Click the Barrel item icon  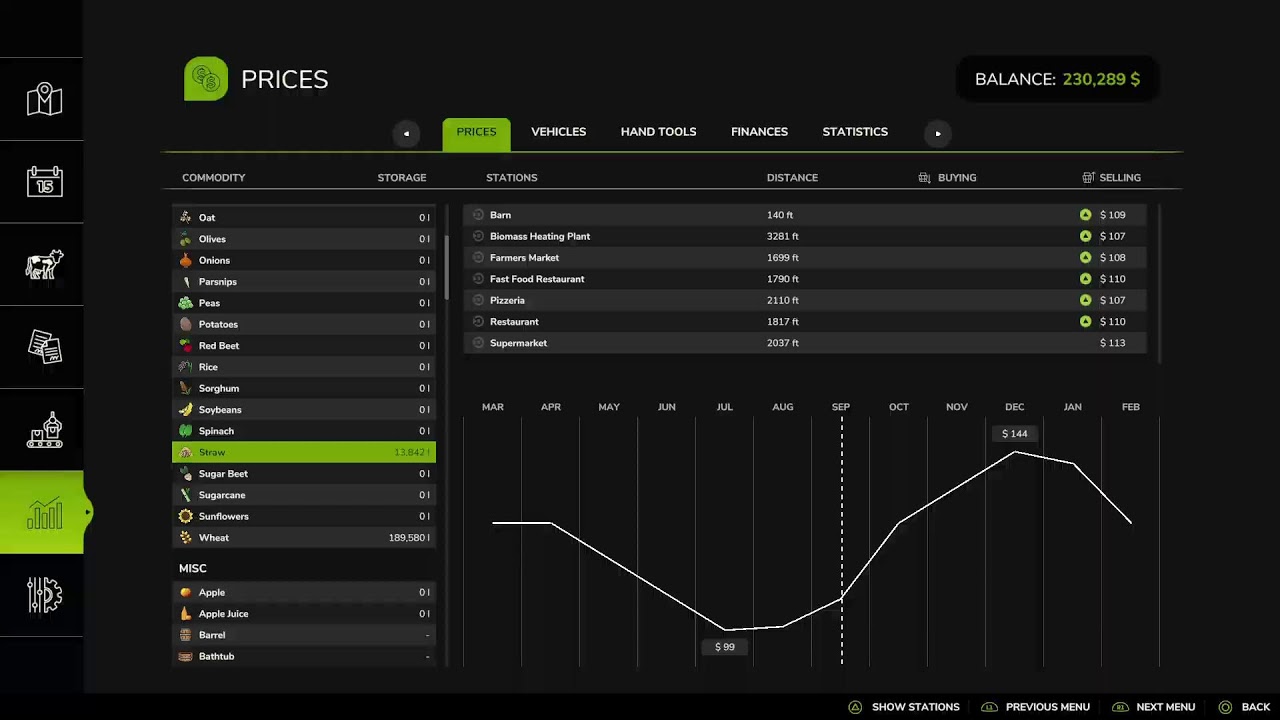[185, 635]
